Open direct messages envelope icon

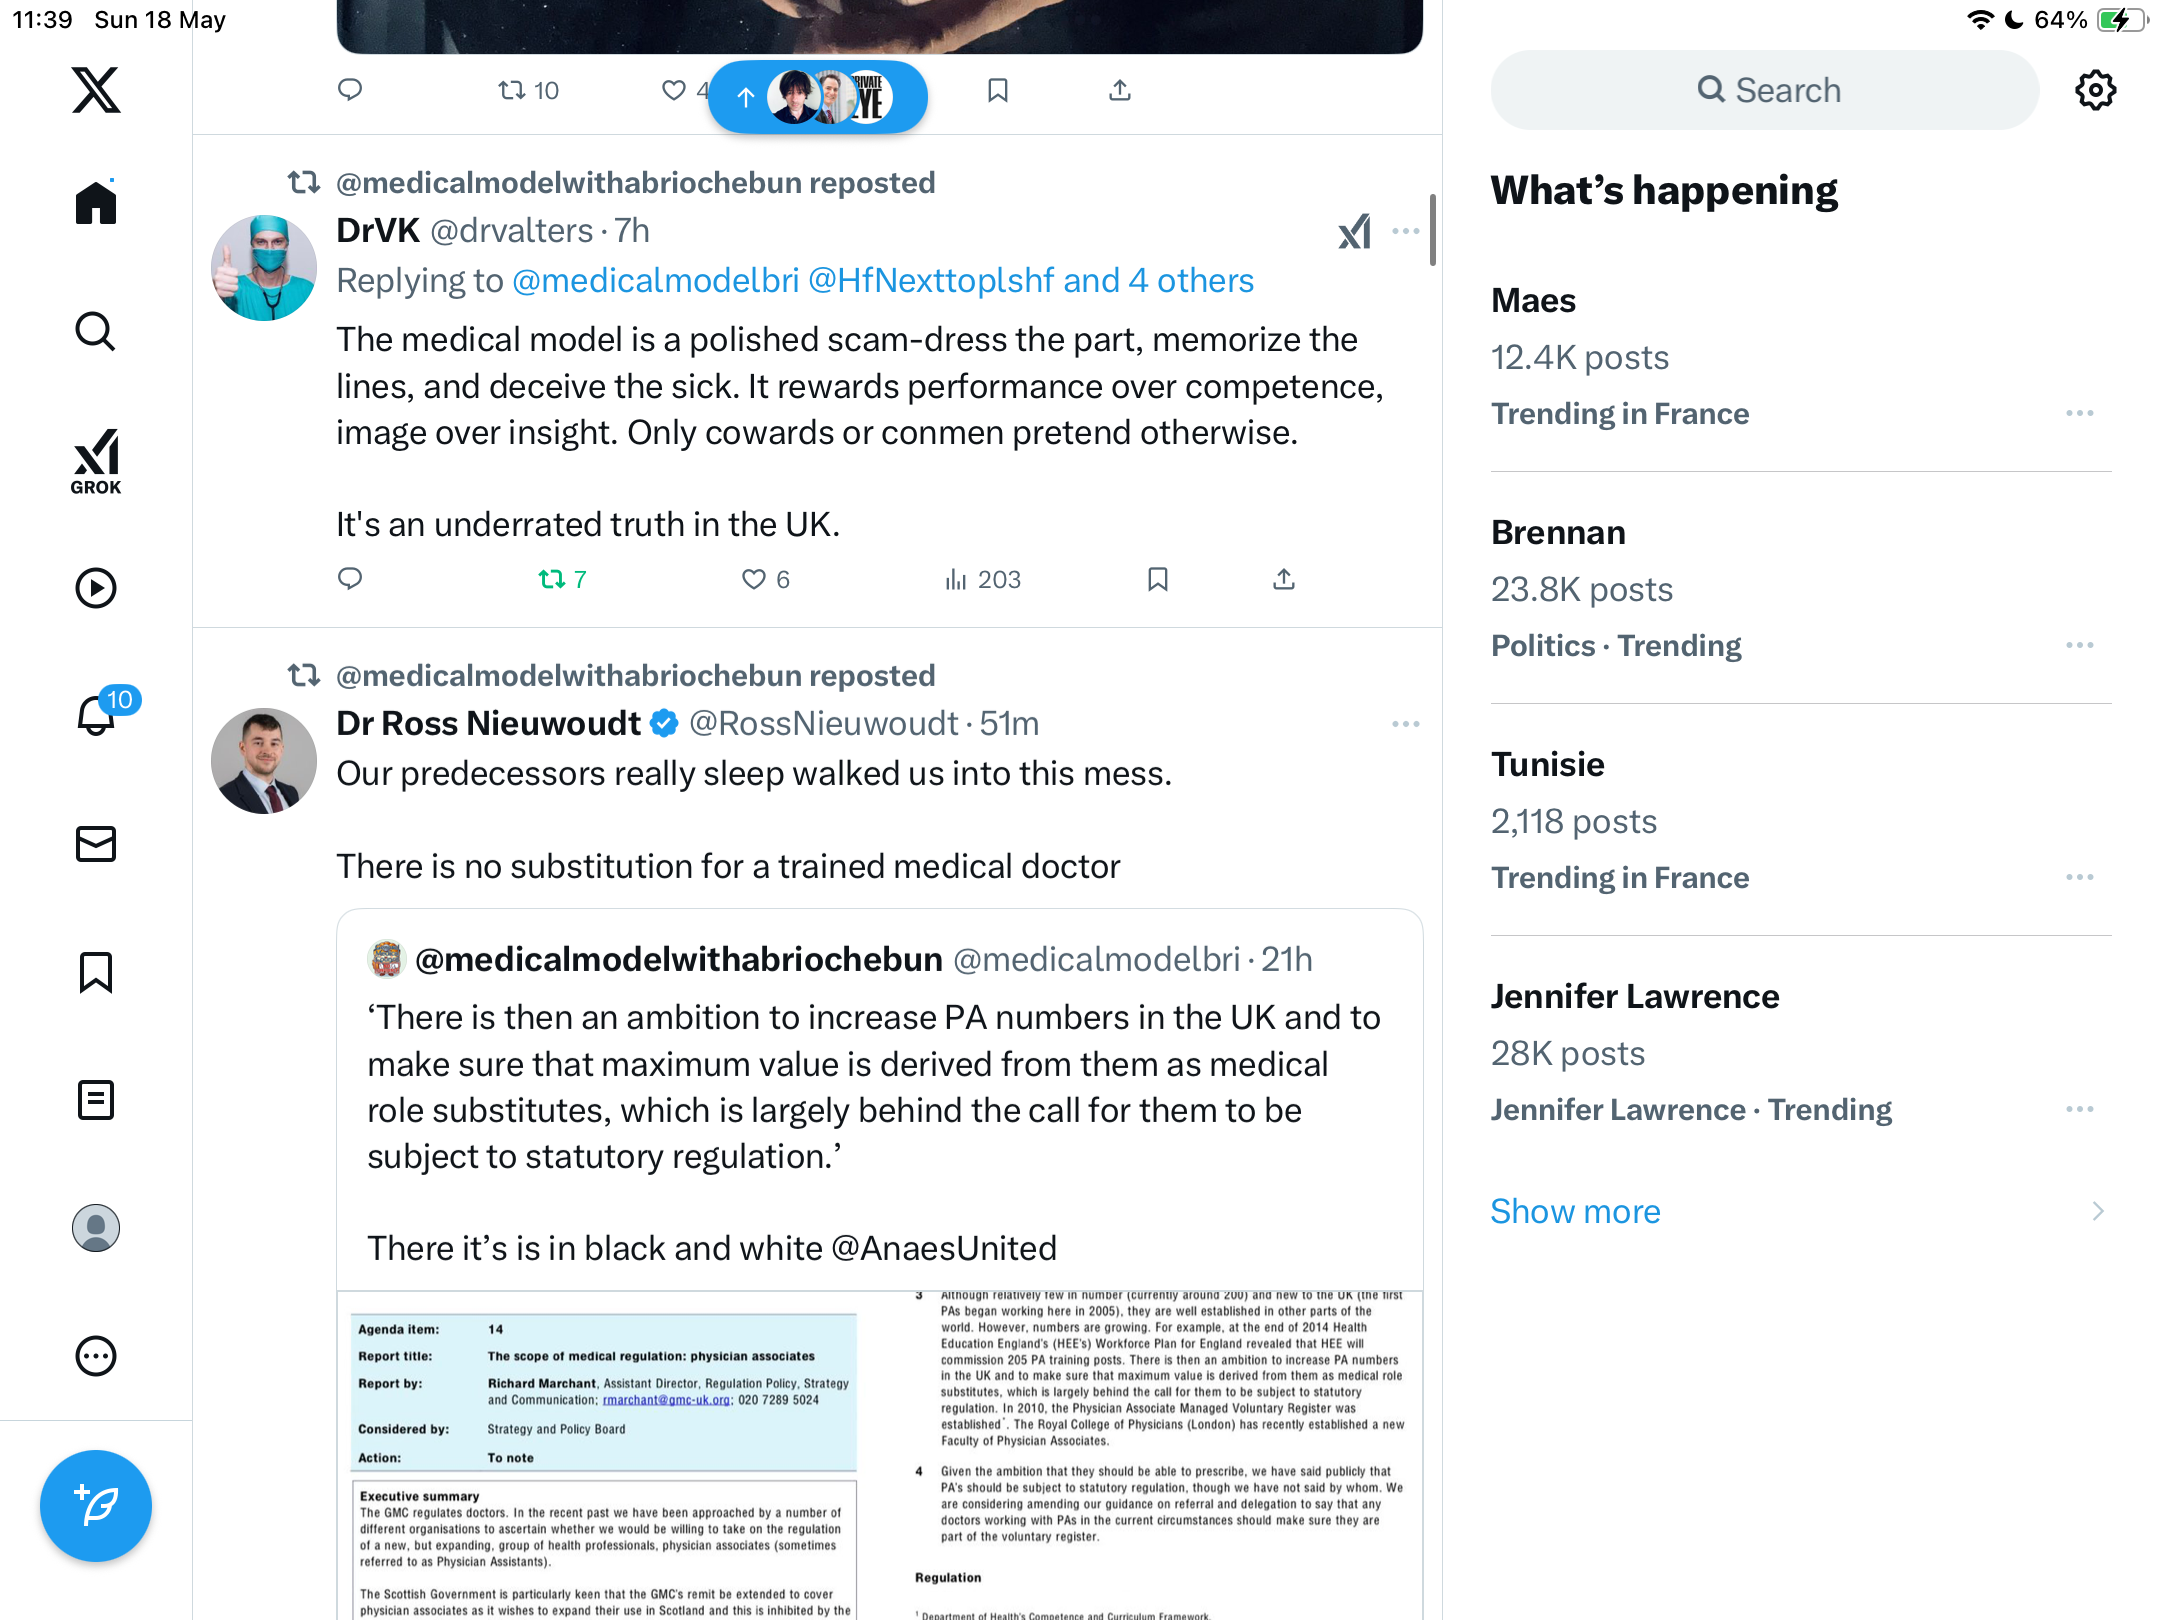pyautogui.click(x=96, y=844)
